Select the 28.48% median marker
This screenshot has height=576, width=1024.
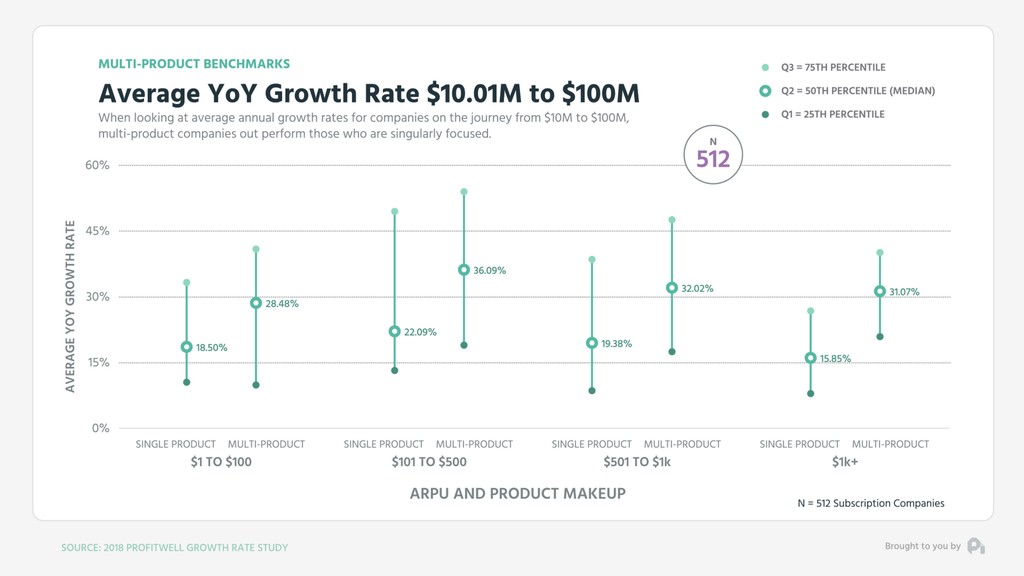tap(256, 303)
